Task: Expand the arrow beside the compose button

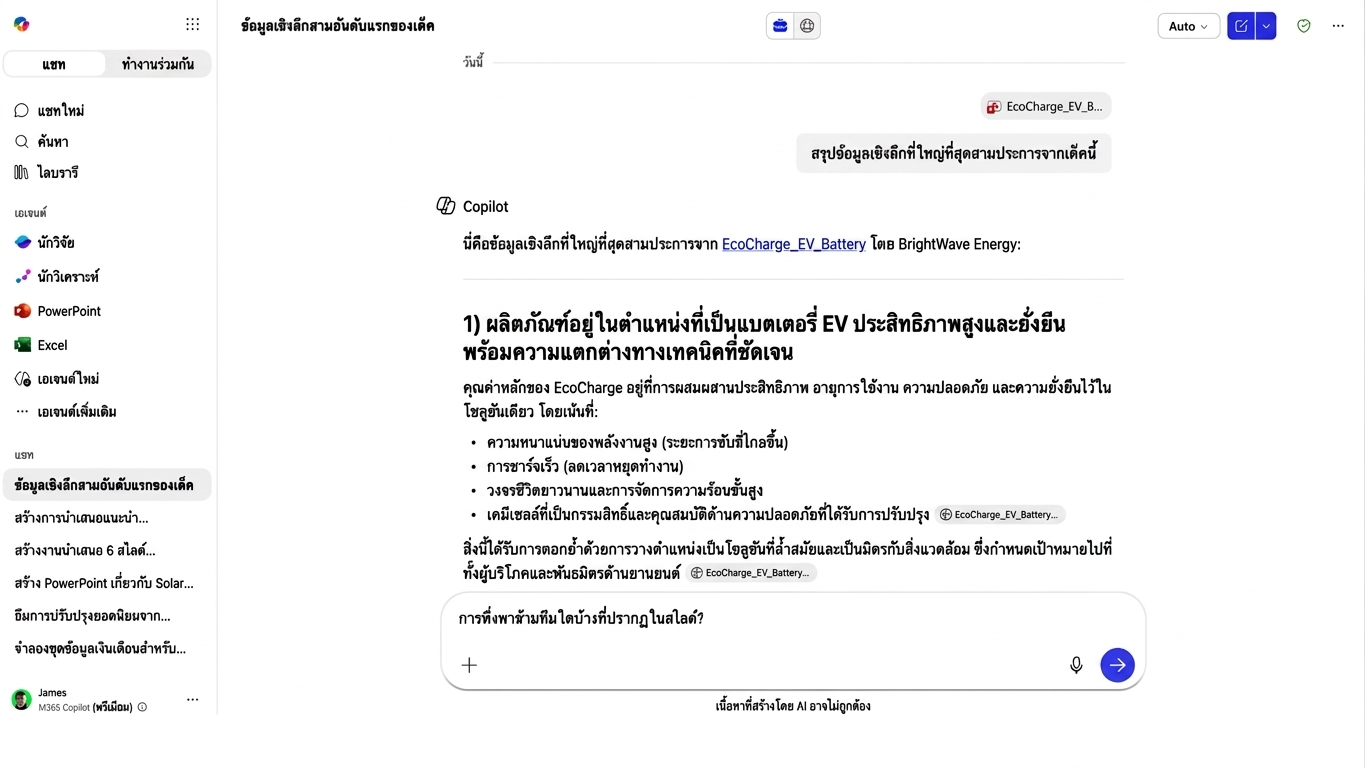Action: click(x=1266, y=26)
